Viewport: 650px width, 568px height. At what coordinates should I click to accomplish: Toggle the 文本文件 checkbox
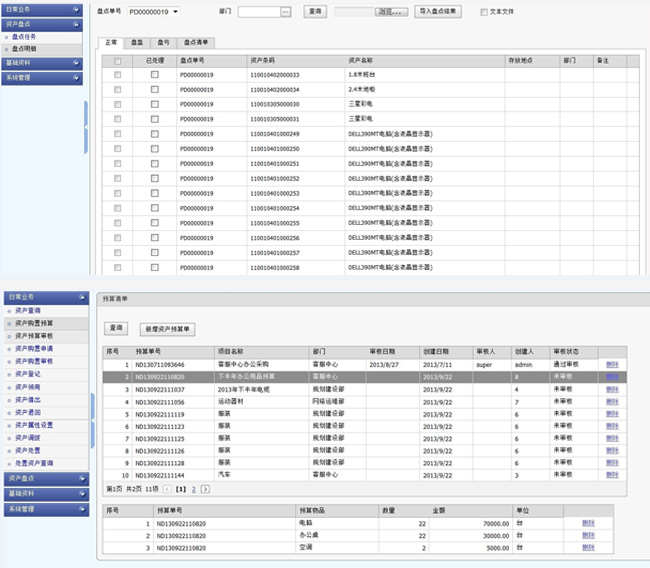pyautogui.click(x=484, y=12)
